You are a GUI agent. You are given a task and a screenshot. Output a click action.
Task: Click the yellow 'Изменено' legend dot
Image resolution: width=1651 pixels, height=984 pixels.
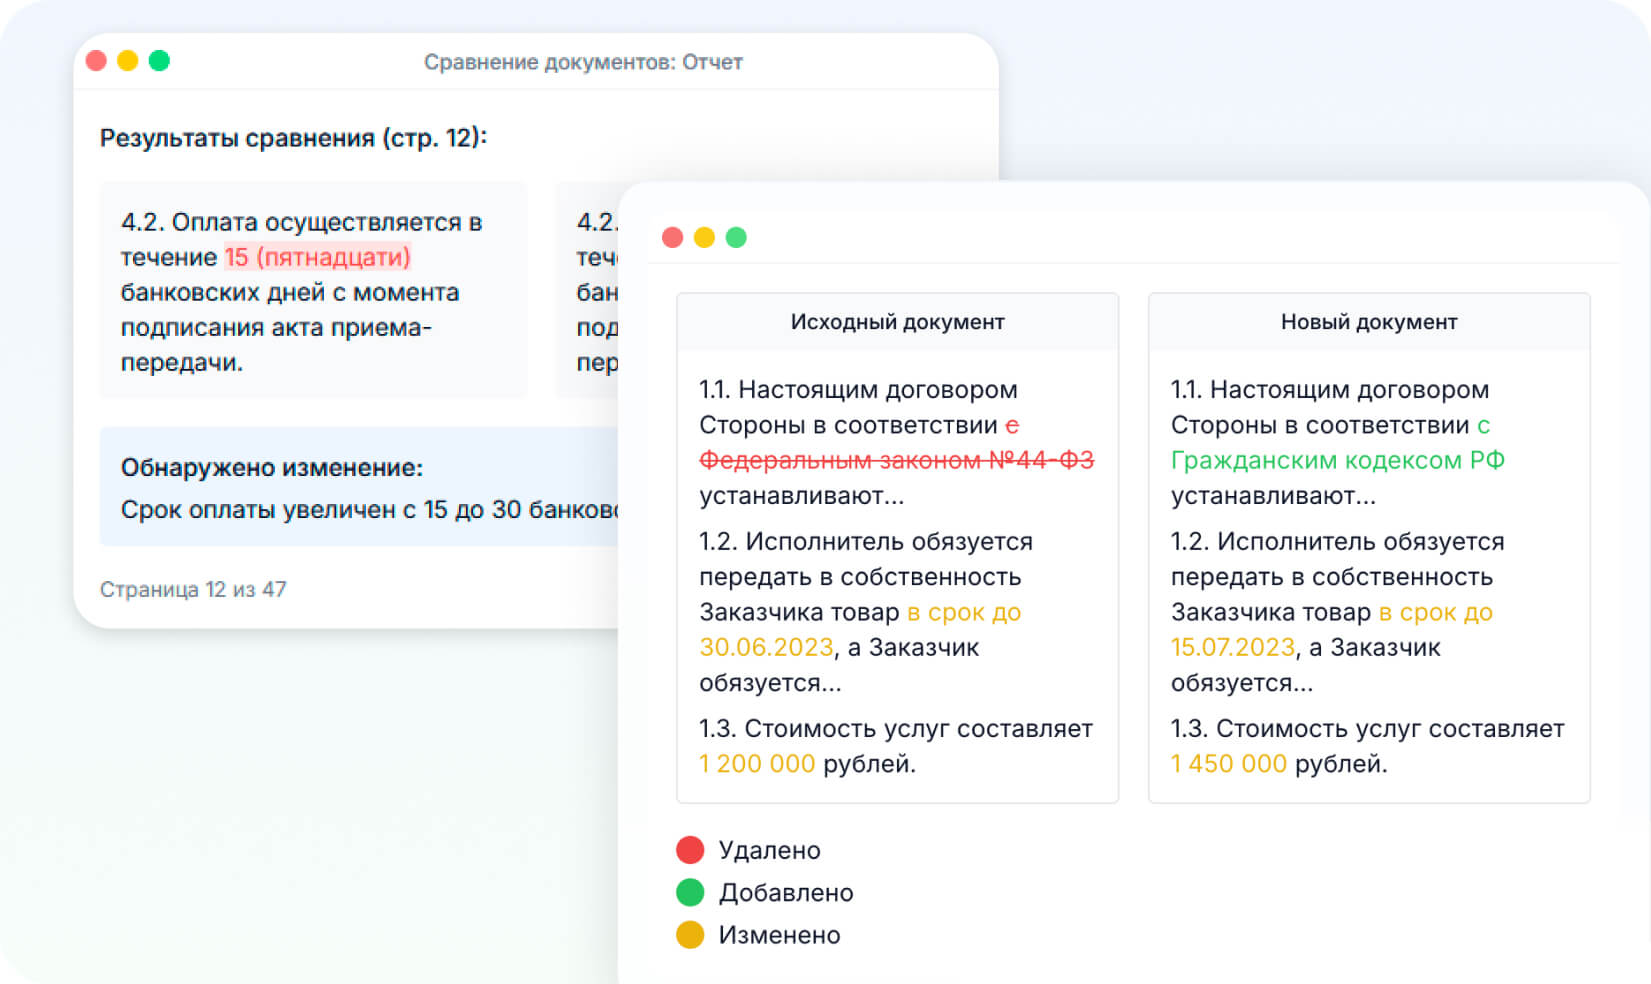point(690,935)
